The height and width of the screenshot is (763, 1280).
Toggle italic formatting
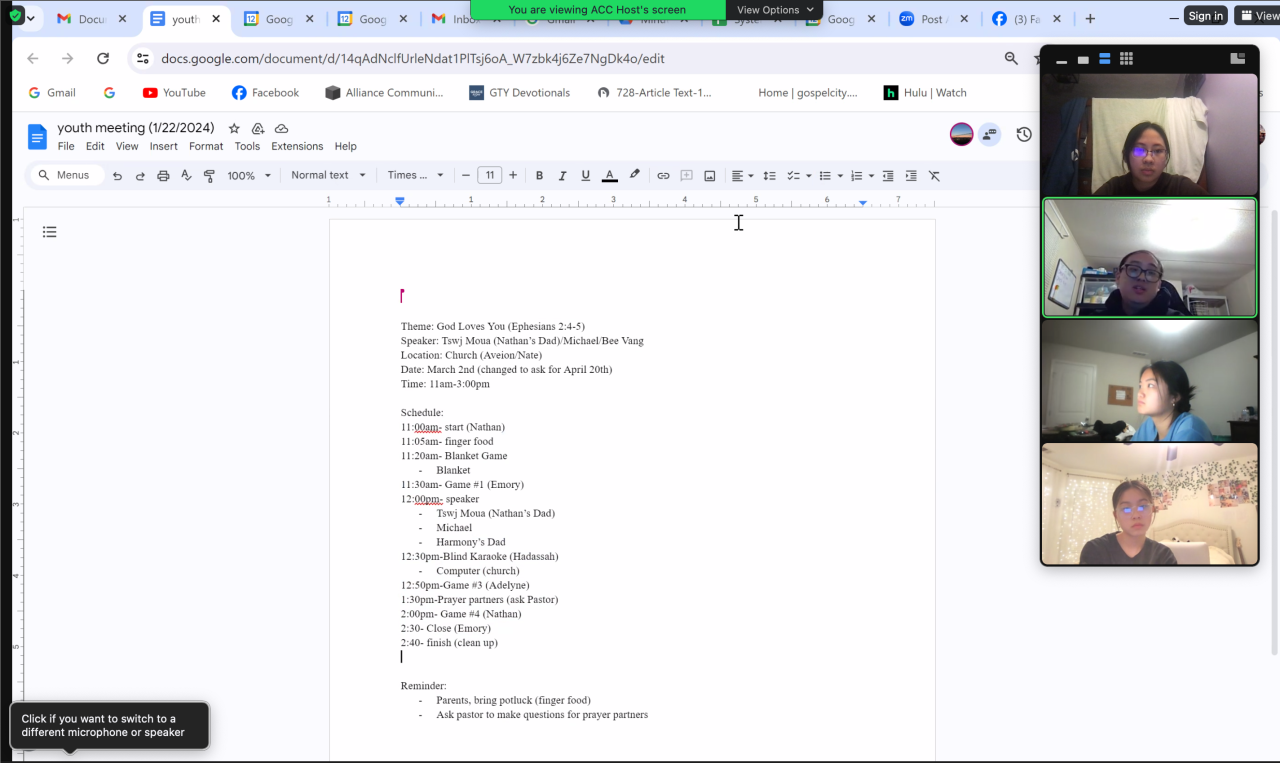562,175
